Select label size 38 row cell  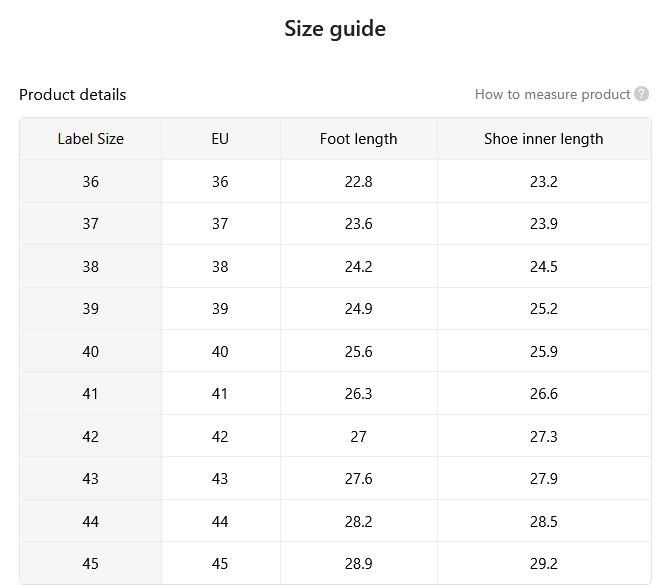pyautogui.click(x=91, y=267)
